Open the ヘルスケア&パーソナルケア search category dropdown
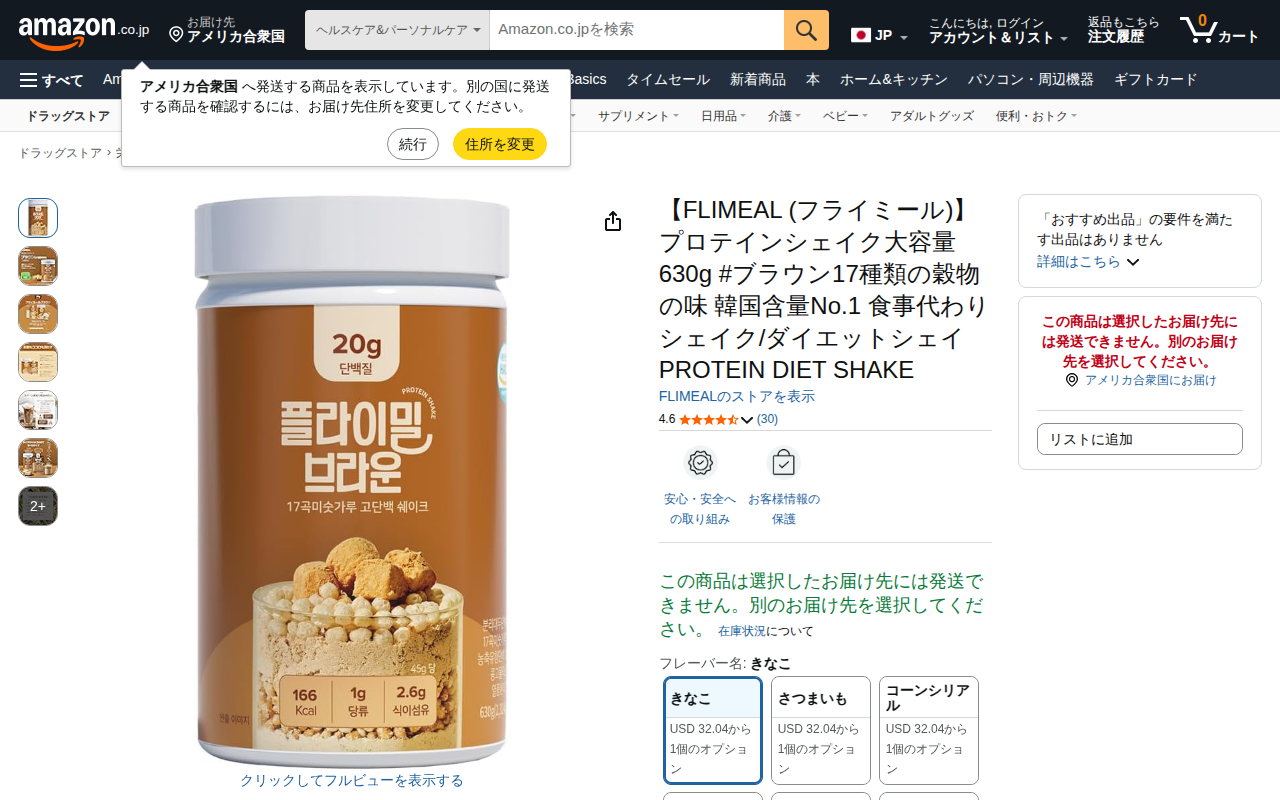1280x800 pixels. 397,30
